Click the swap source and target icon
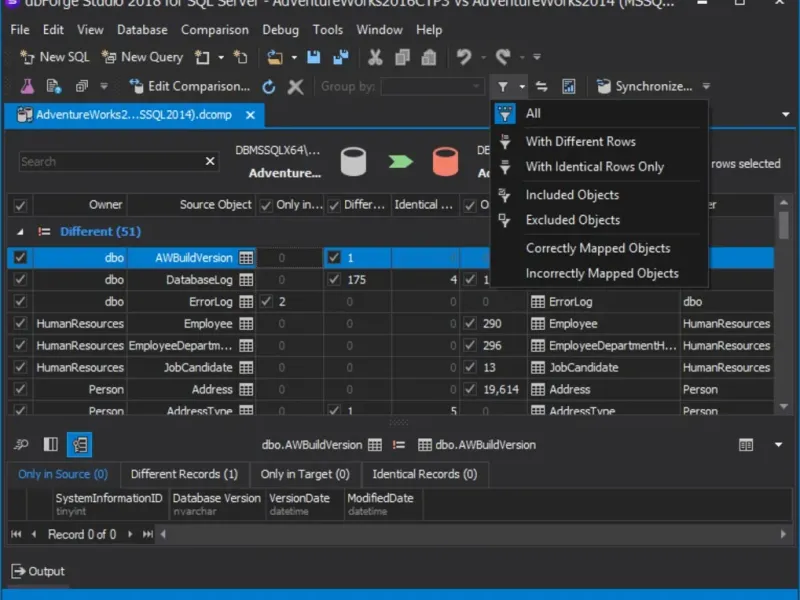 point(542,87)
